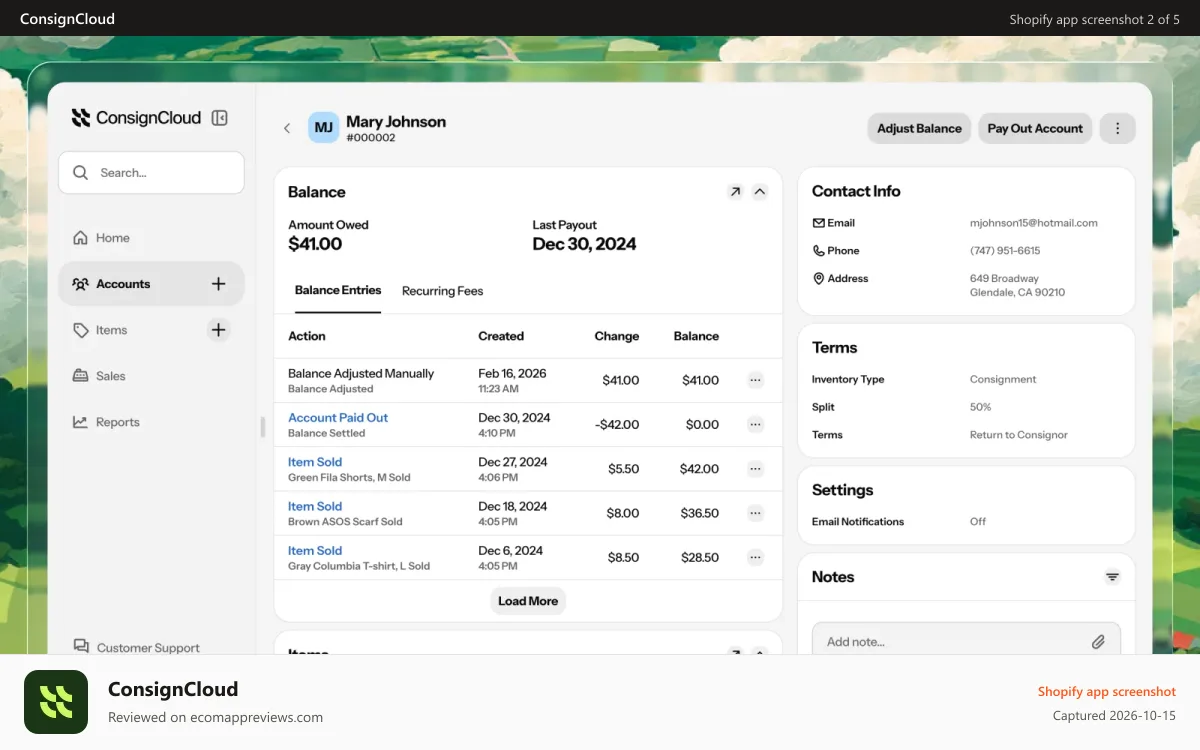The height and width of the screenshot is (750, 1200).
Task: Open Items in the sidebar
Action: click(x=151, y=330)
